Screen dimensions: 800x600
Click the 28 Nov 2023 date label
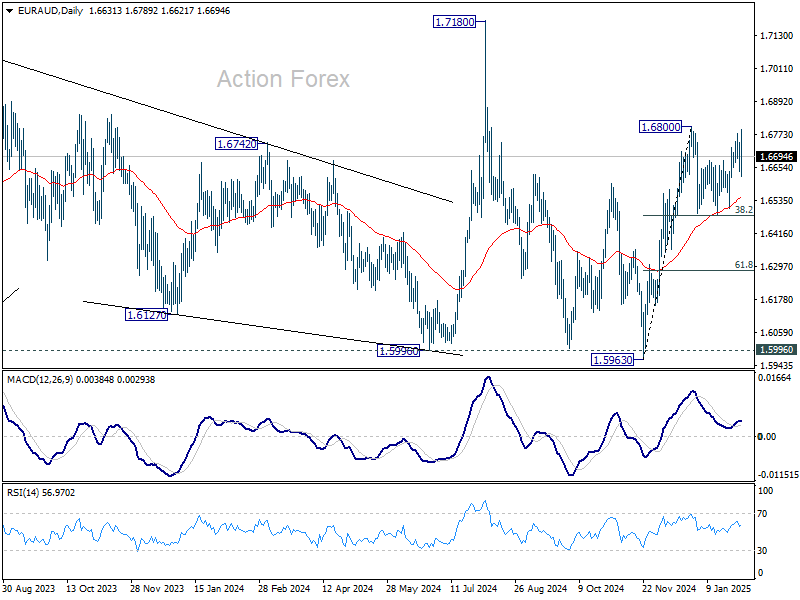pyautogui.click(x=157, y=588)
